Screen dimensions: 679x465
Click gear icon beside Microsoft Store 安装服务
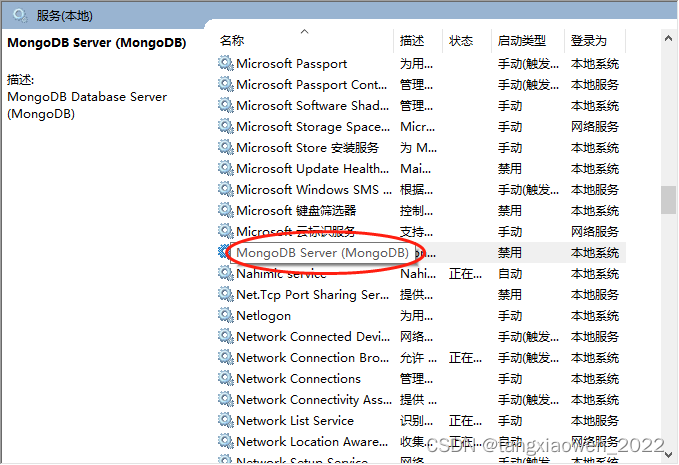point(226,147)
